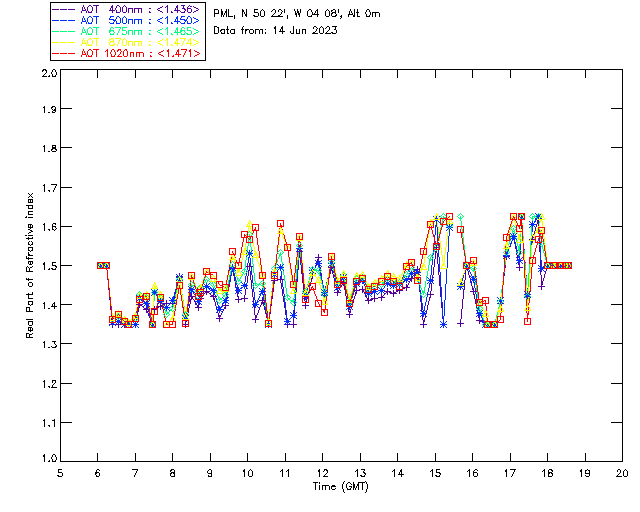Click the 12 tick label on time axis
This screenshot has height=512, width=640.
pyautogui.click(x=322, y=473)
